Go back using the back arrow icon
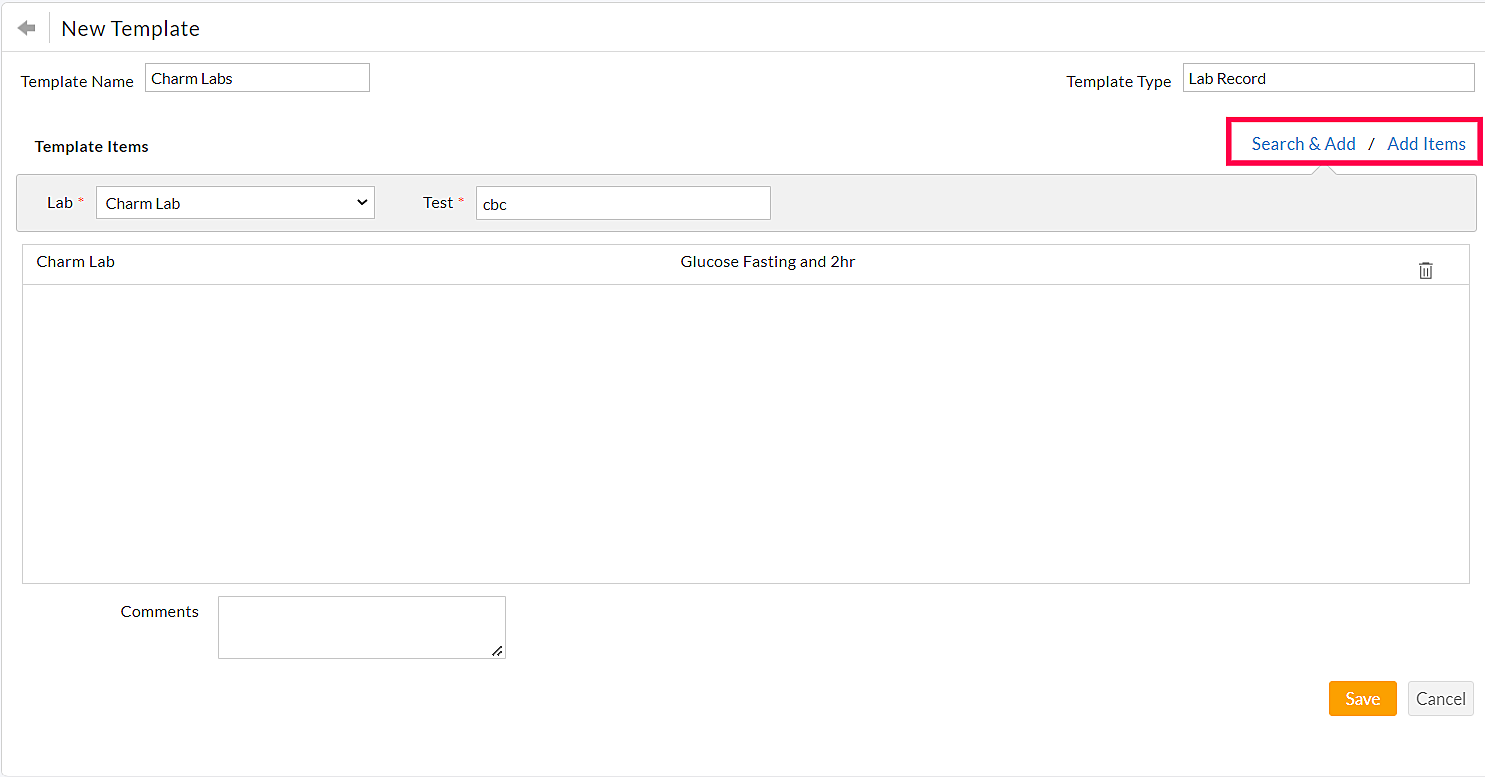 (25, 27)
